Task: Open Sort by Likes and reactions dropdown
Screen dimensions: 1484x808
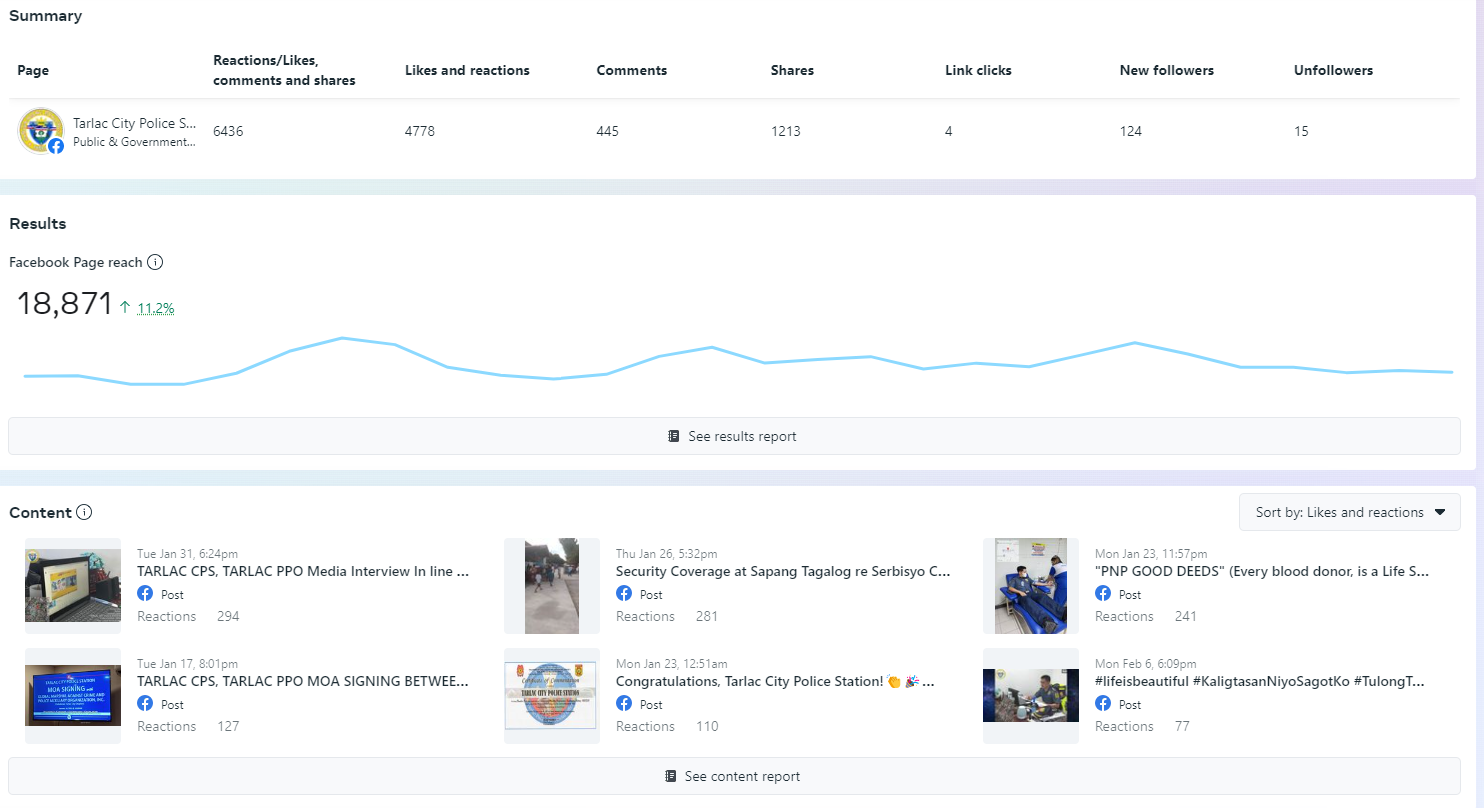Action: (x=1350, y=512)
